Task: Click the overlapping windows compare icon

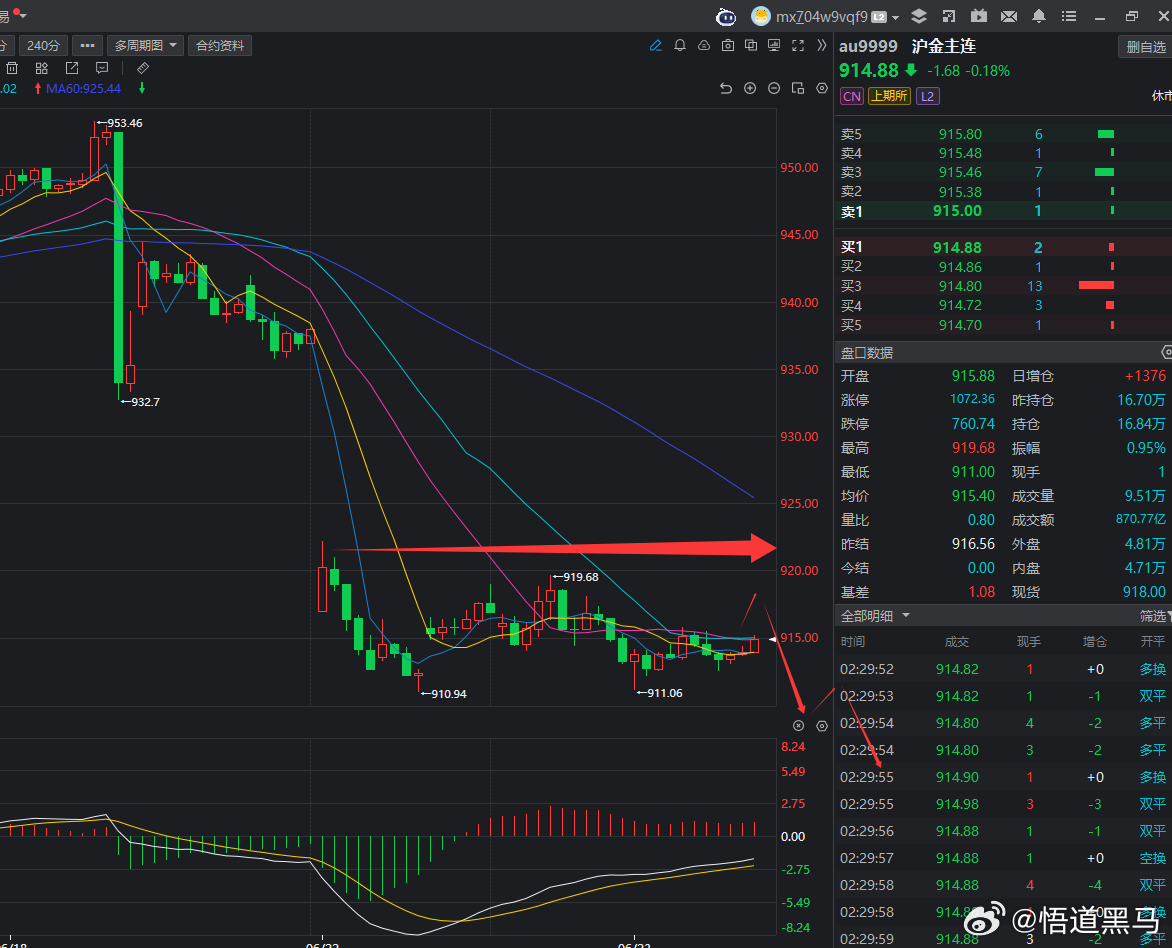Action: pyautogui.click(x=750, y=46)
